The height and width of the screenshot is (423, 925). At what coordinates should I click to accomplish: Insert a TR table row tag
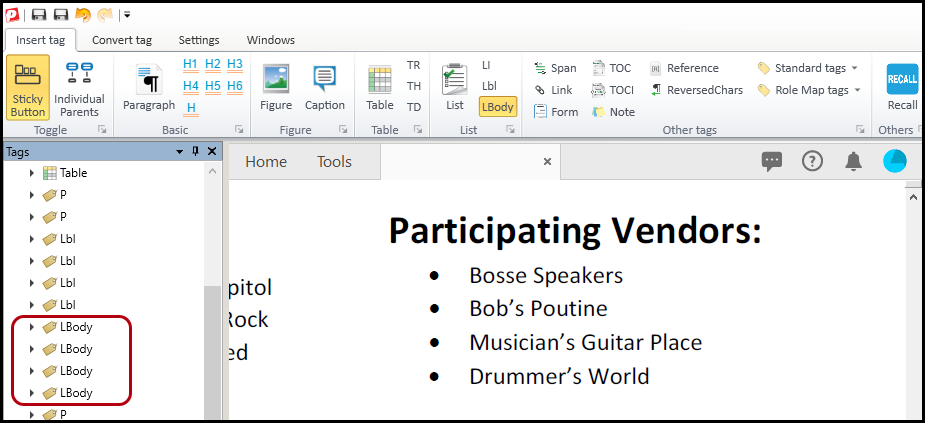point(414,65)
